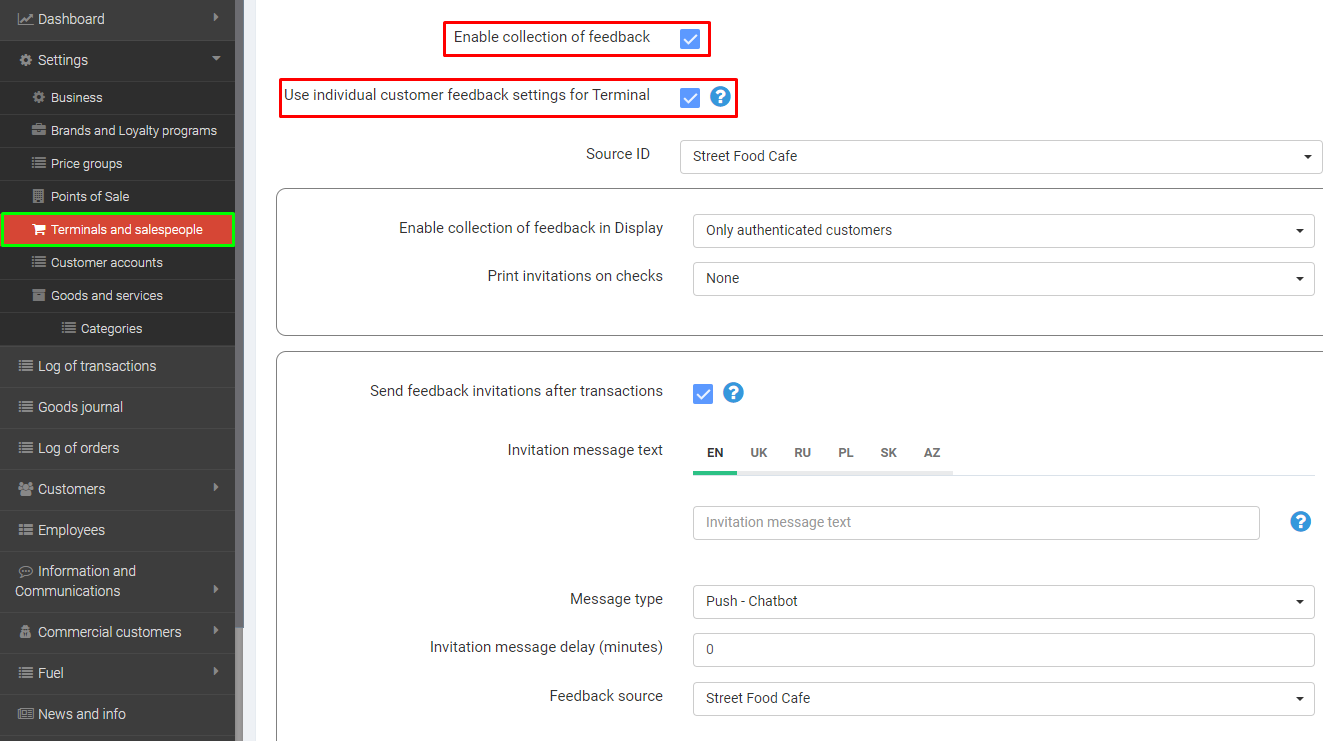Go to Log of transactions
Screen dimensions: 1323x741
click(97, 366)
